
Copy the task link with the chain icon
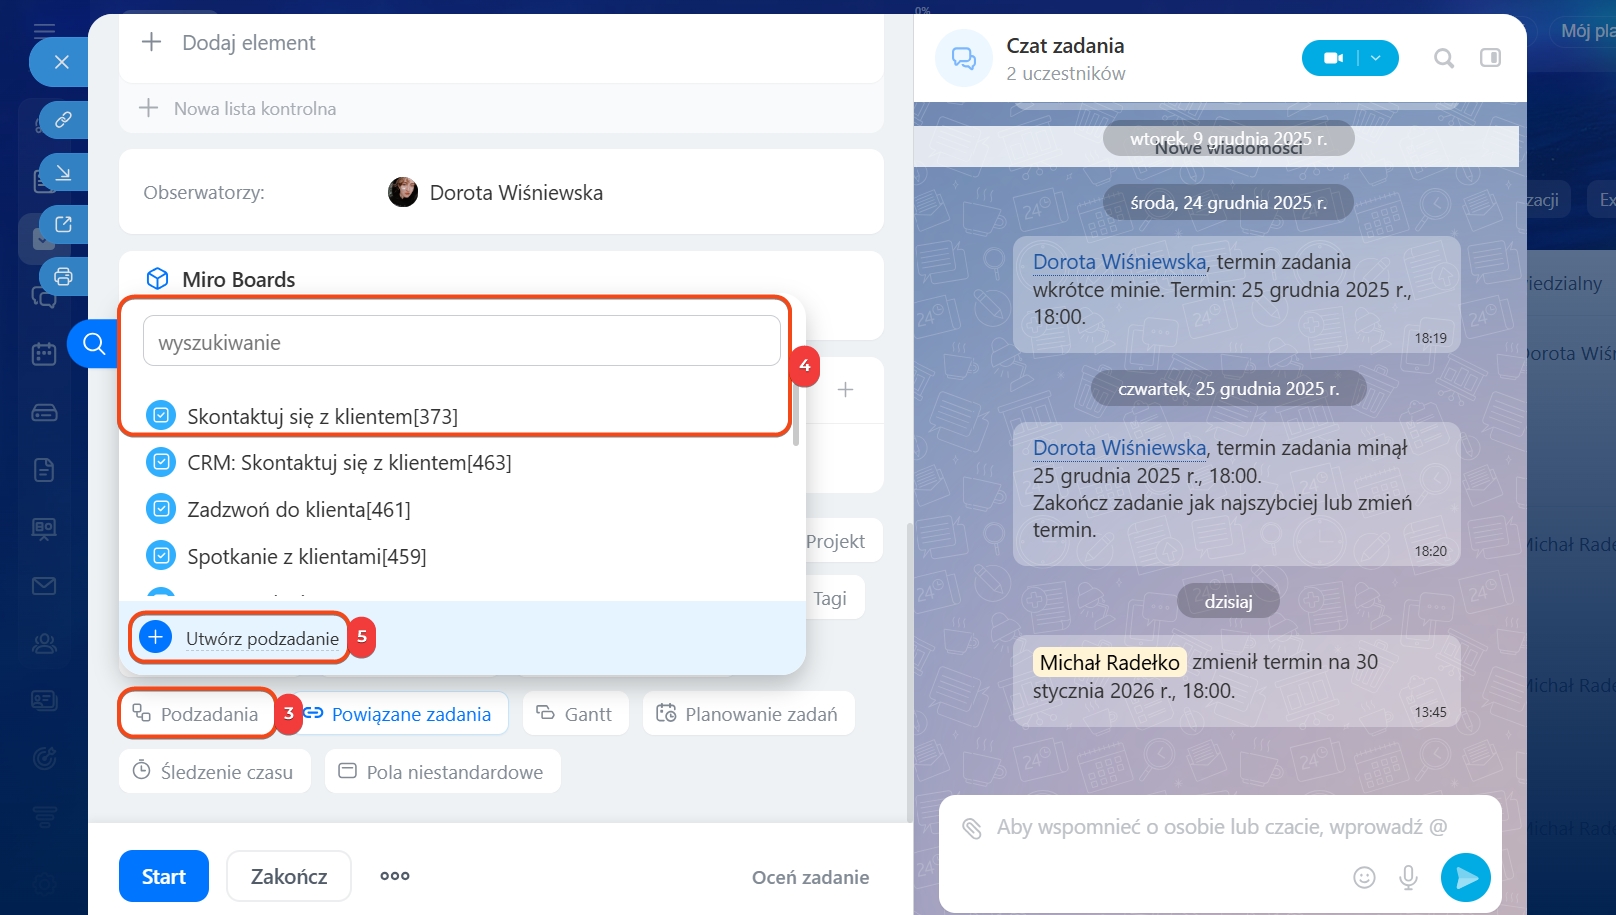point(63,120)
